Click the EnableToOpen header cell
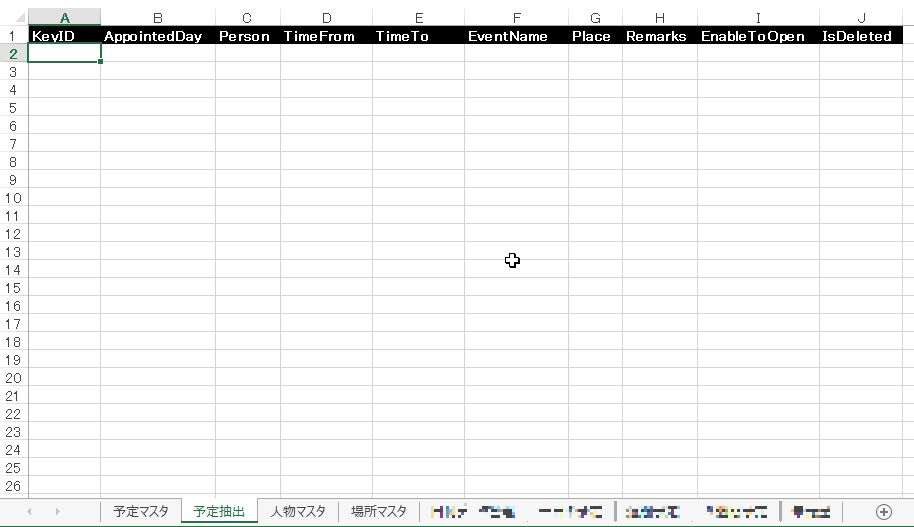Screen dimensions: 914x527 [758, 36]
